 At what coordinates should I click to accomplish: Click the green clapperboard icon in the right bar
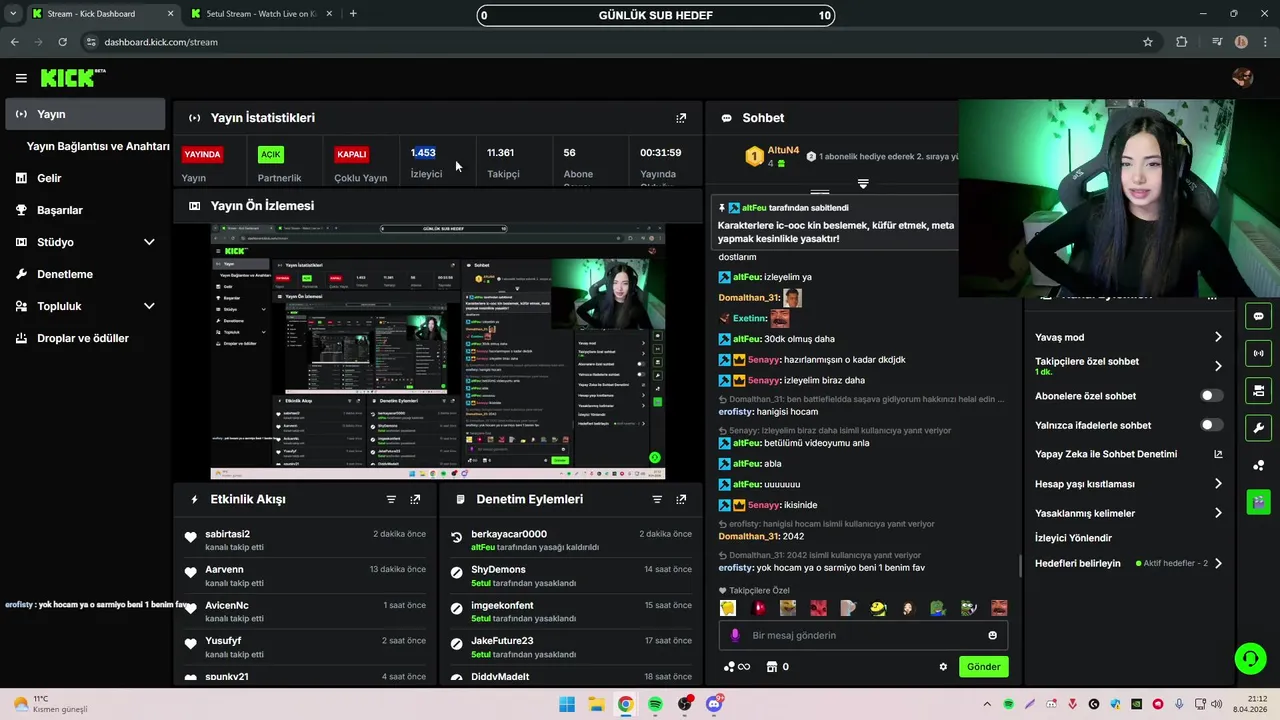point(1258,502)
